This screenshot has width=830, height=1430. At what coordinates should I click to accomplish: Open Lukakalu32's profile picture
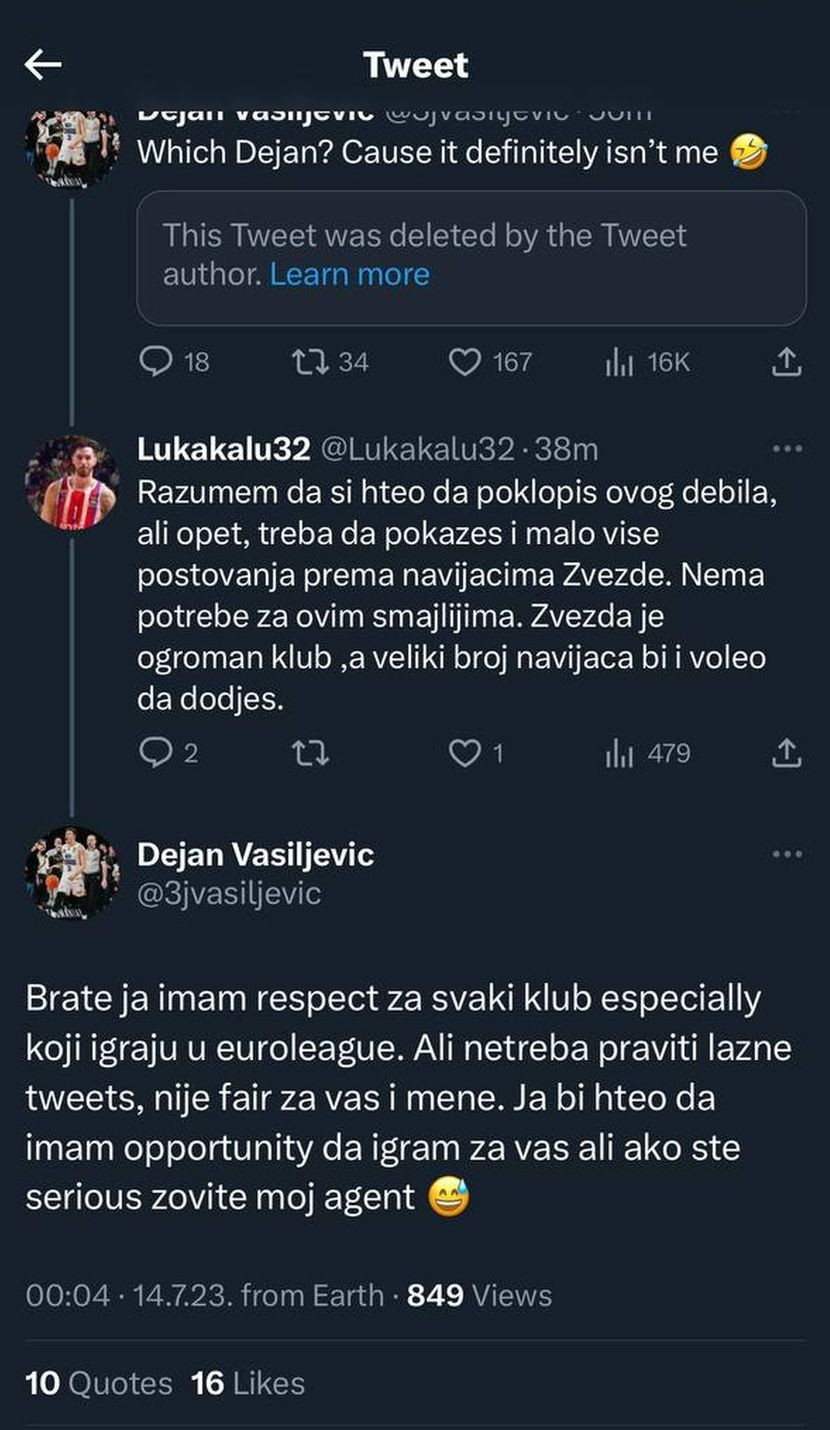[72, 482]
